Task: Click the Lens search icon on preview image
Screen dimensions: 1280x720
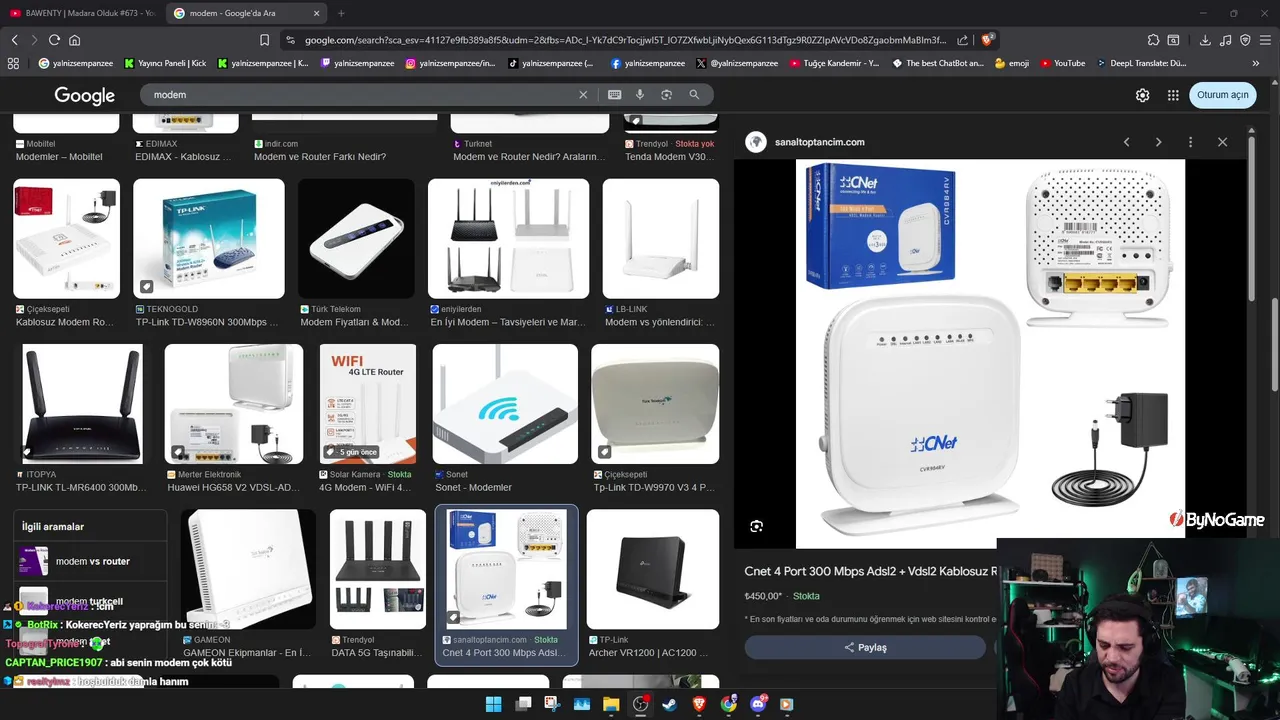Action: [757, 526]
